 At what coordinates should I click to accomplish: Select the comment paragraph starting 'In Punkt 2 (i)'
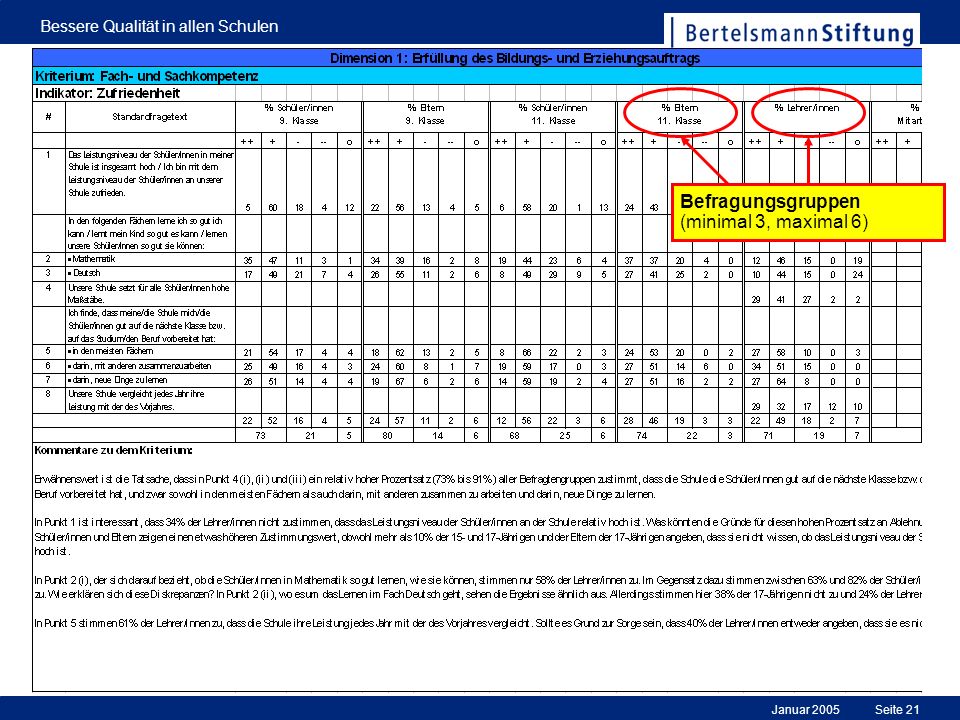tap(478, 587)
